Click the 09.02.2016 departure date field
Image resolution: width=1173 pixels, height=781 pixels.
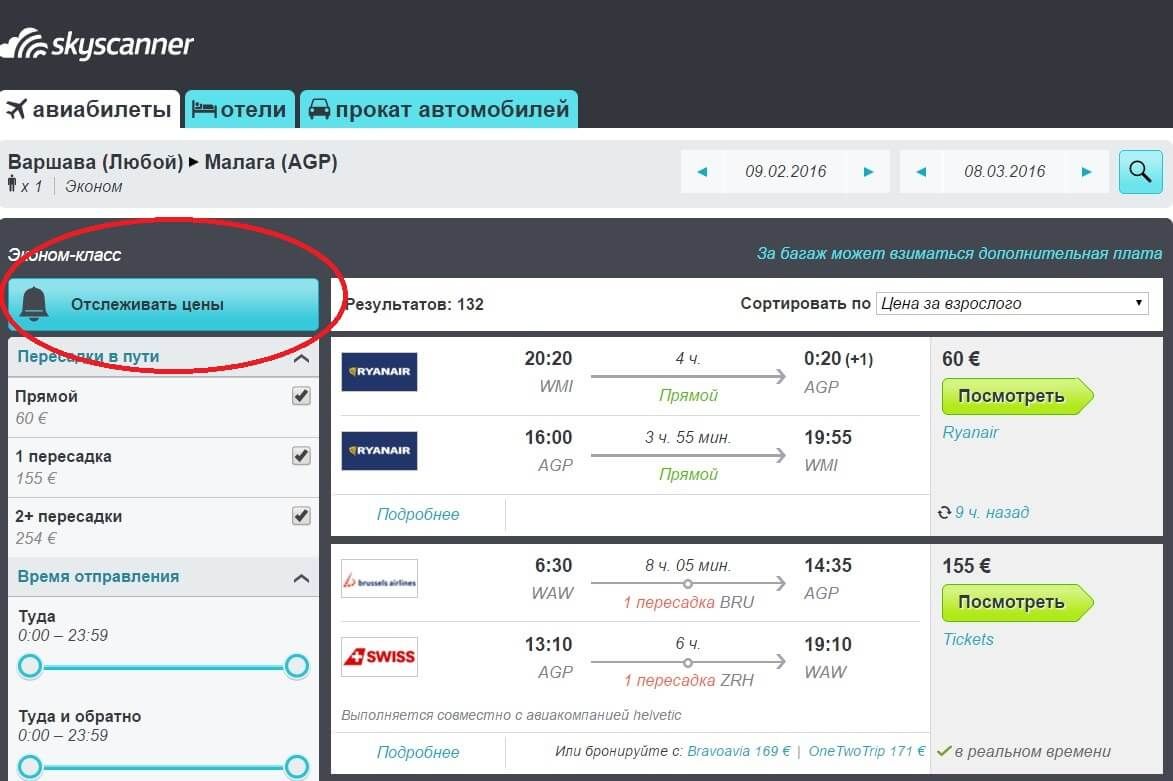coord(785,172)
